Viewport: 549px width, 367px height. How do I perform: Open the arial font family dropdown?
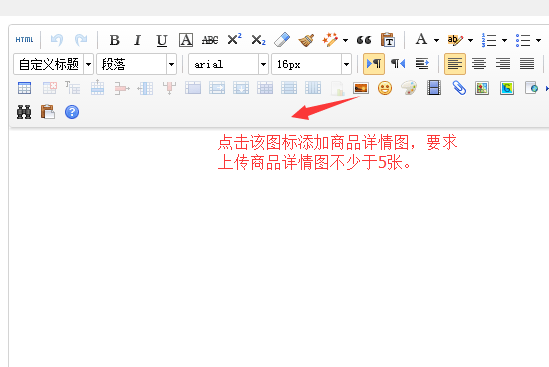coord(263,64)
